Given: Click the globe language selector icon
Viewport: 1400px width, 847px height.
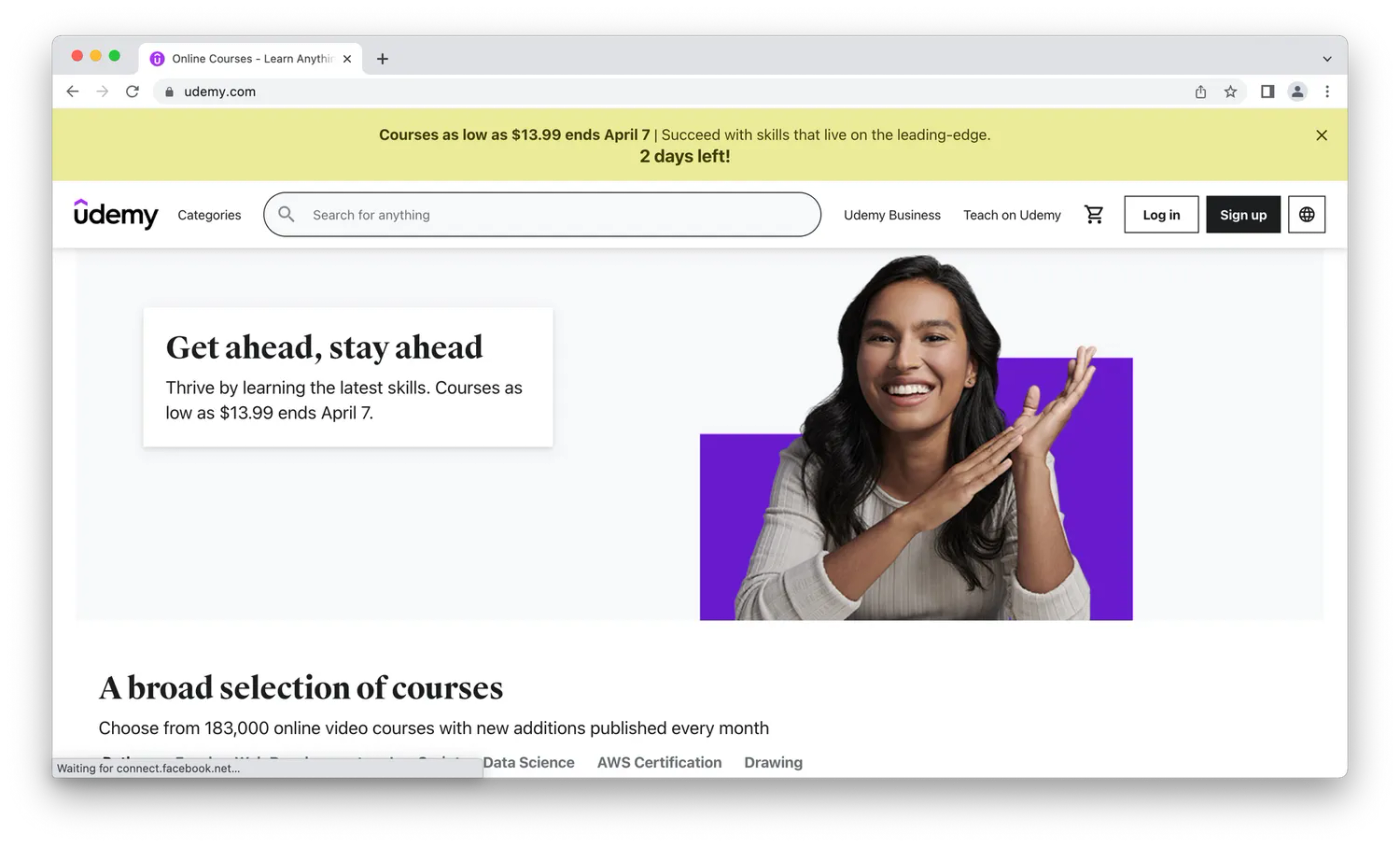Looking at the screenshot, I should [1306, 214].
